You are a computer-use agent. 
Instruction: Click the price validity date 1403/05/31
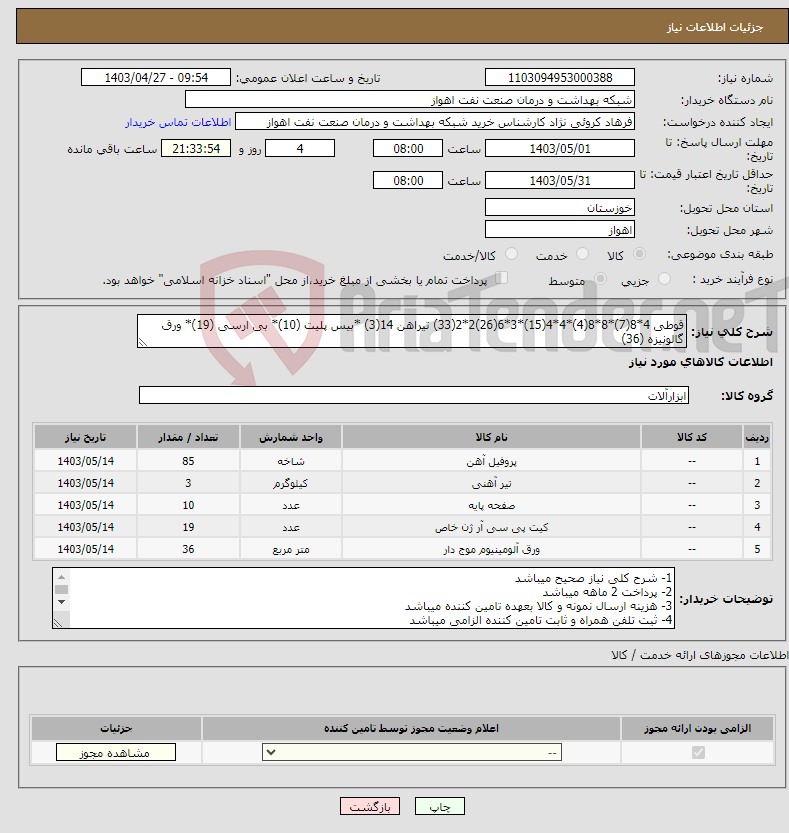pos(560,180)
